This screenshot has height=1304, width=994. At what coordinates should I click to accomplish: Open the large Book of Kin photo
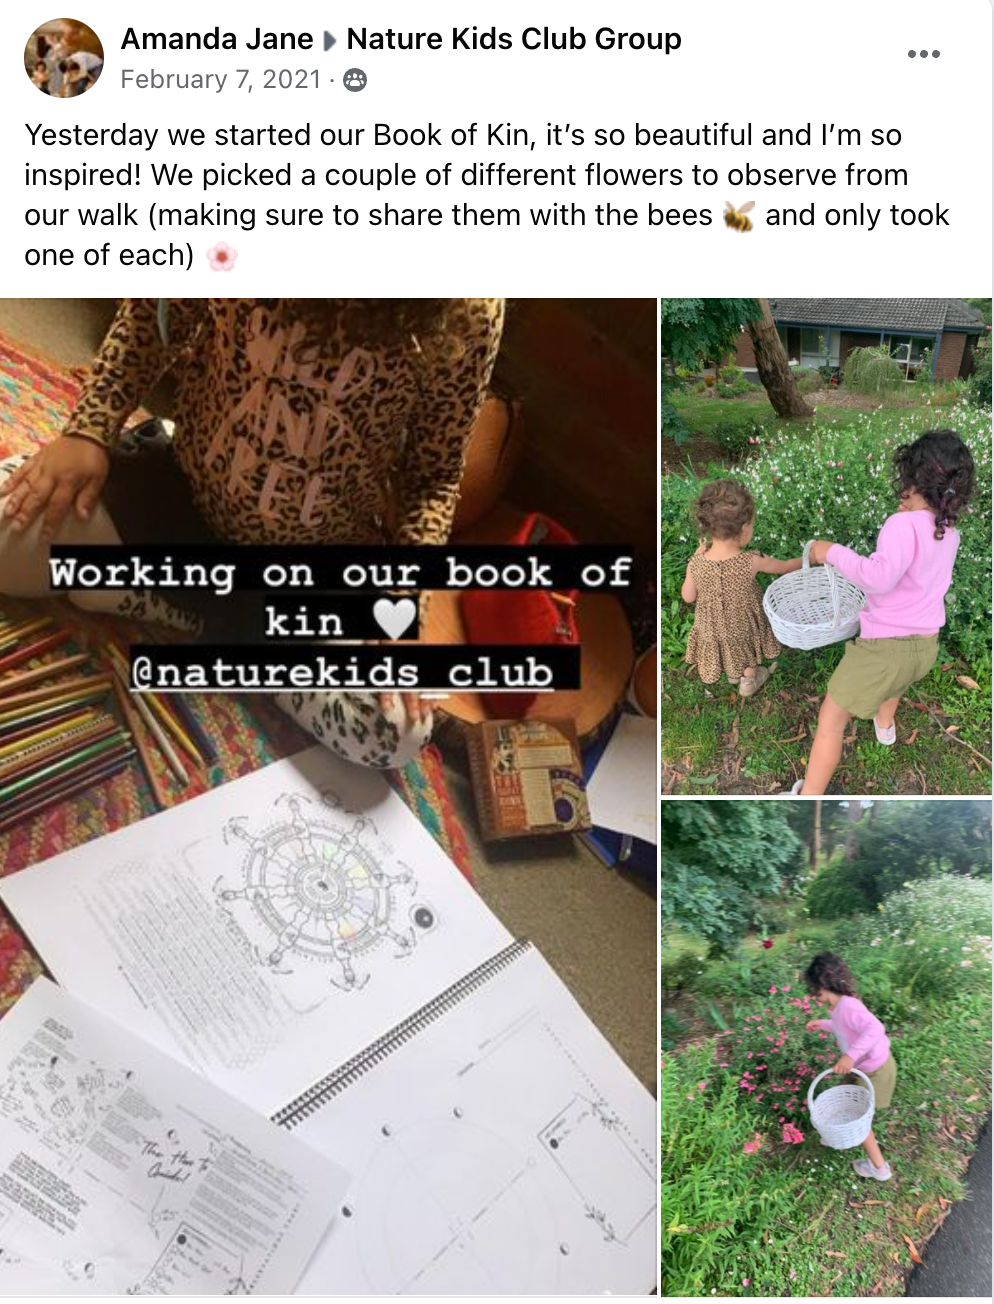(328, 797)
